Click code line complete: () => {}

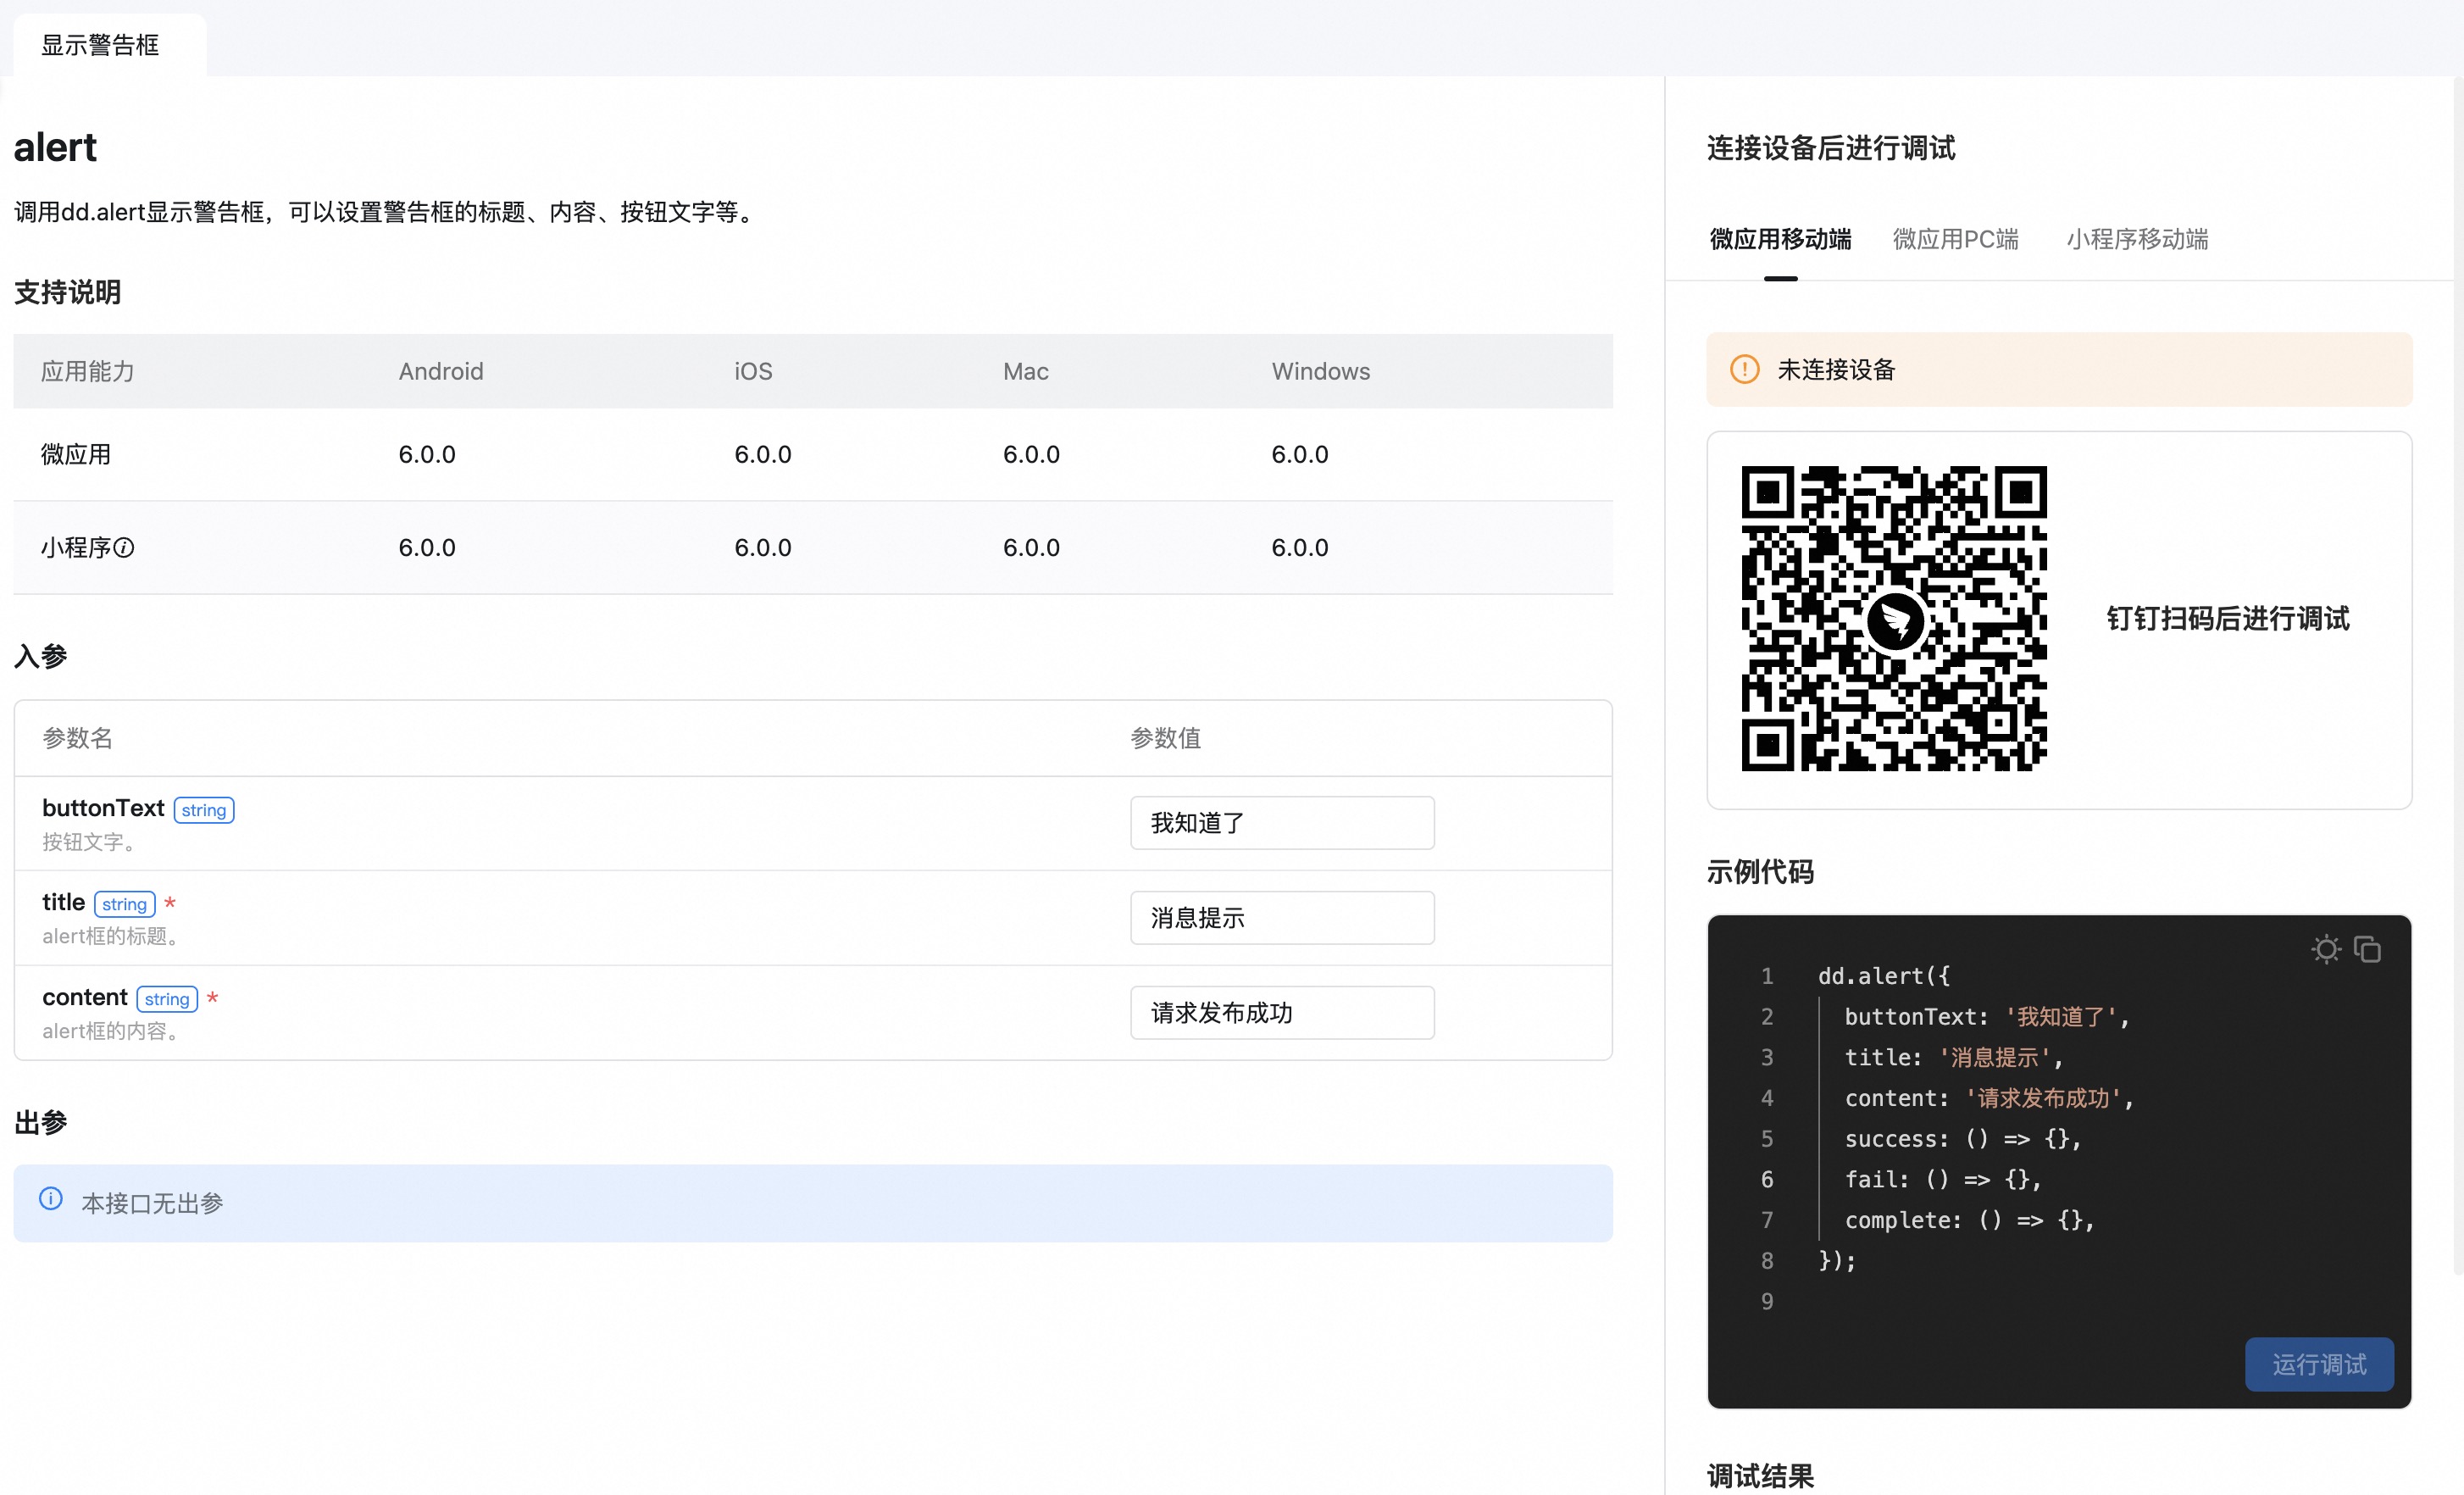click(x=1970, y=1221)
